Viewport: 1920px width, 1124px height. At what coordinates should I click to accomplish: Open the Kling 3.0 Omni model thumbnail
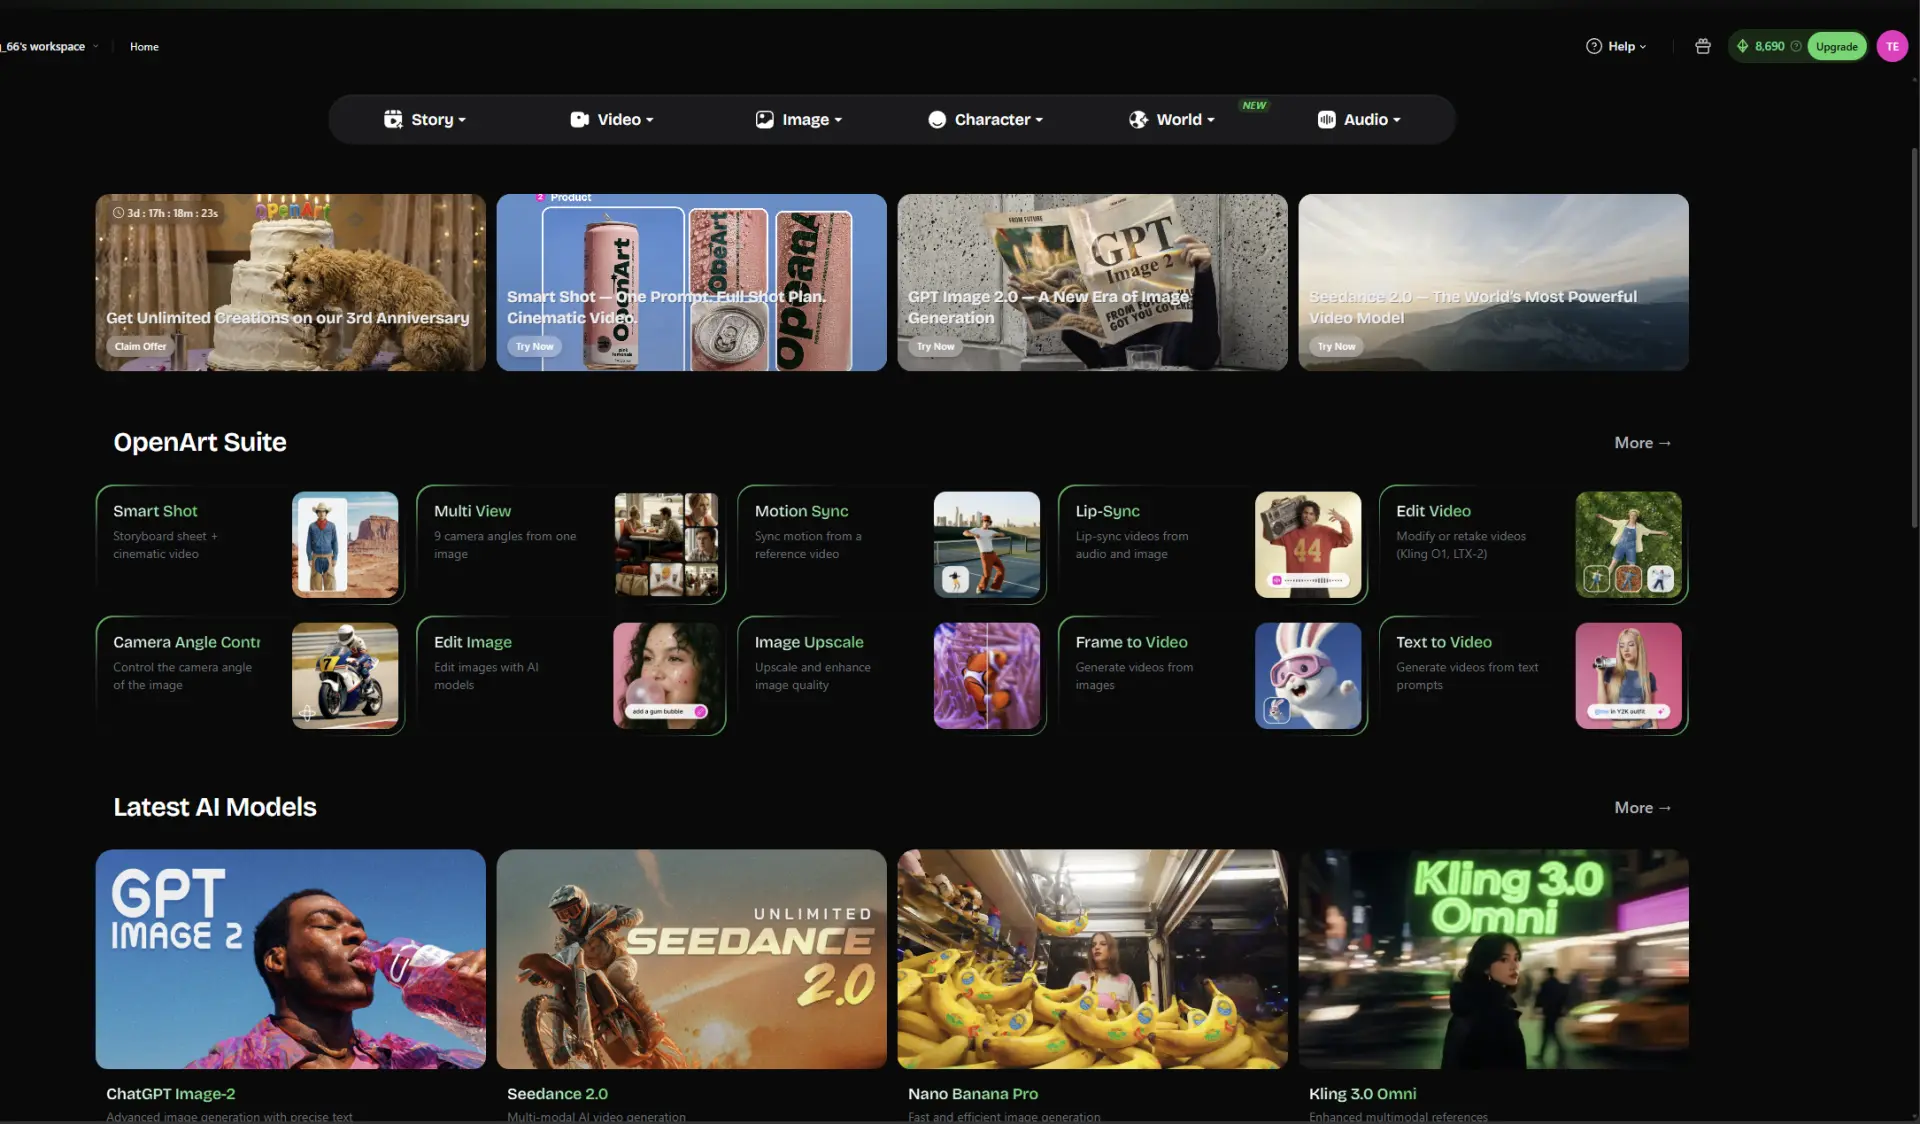click(x=1493, y=959)
